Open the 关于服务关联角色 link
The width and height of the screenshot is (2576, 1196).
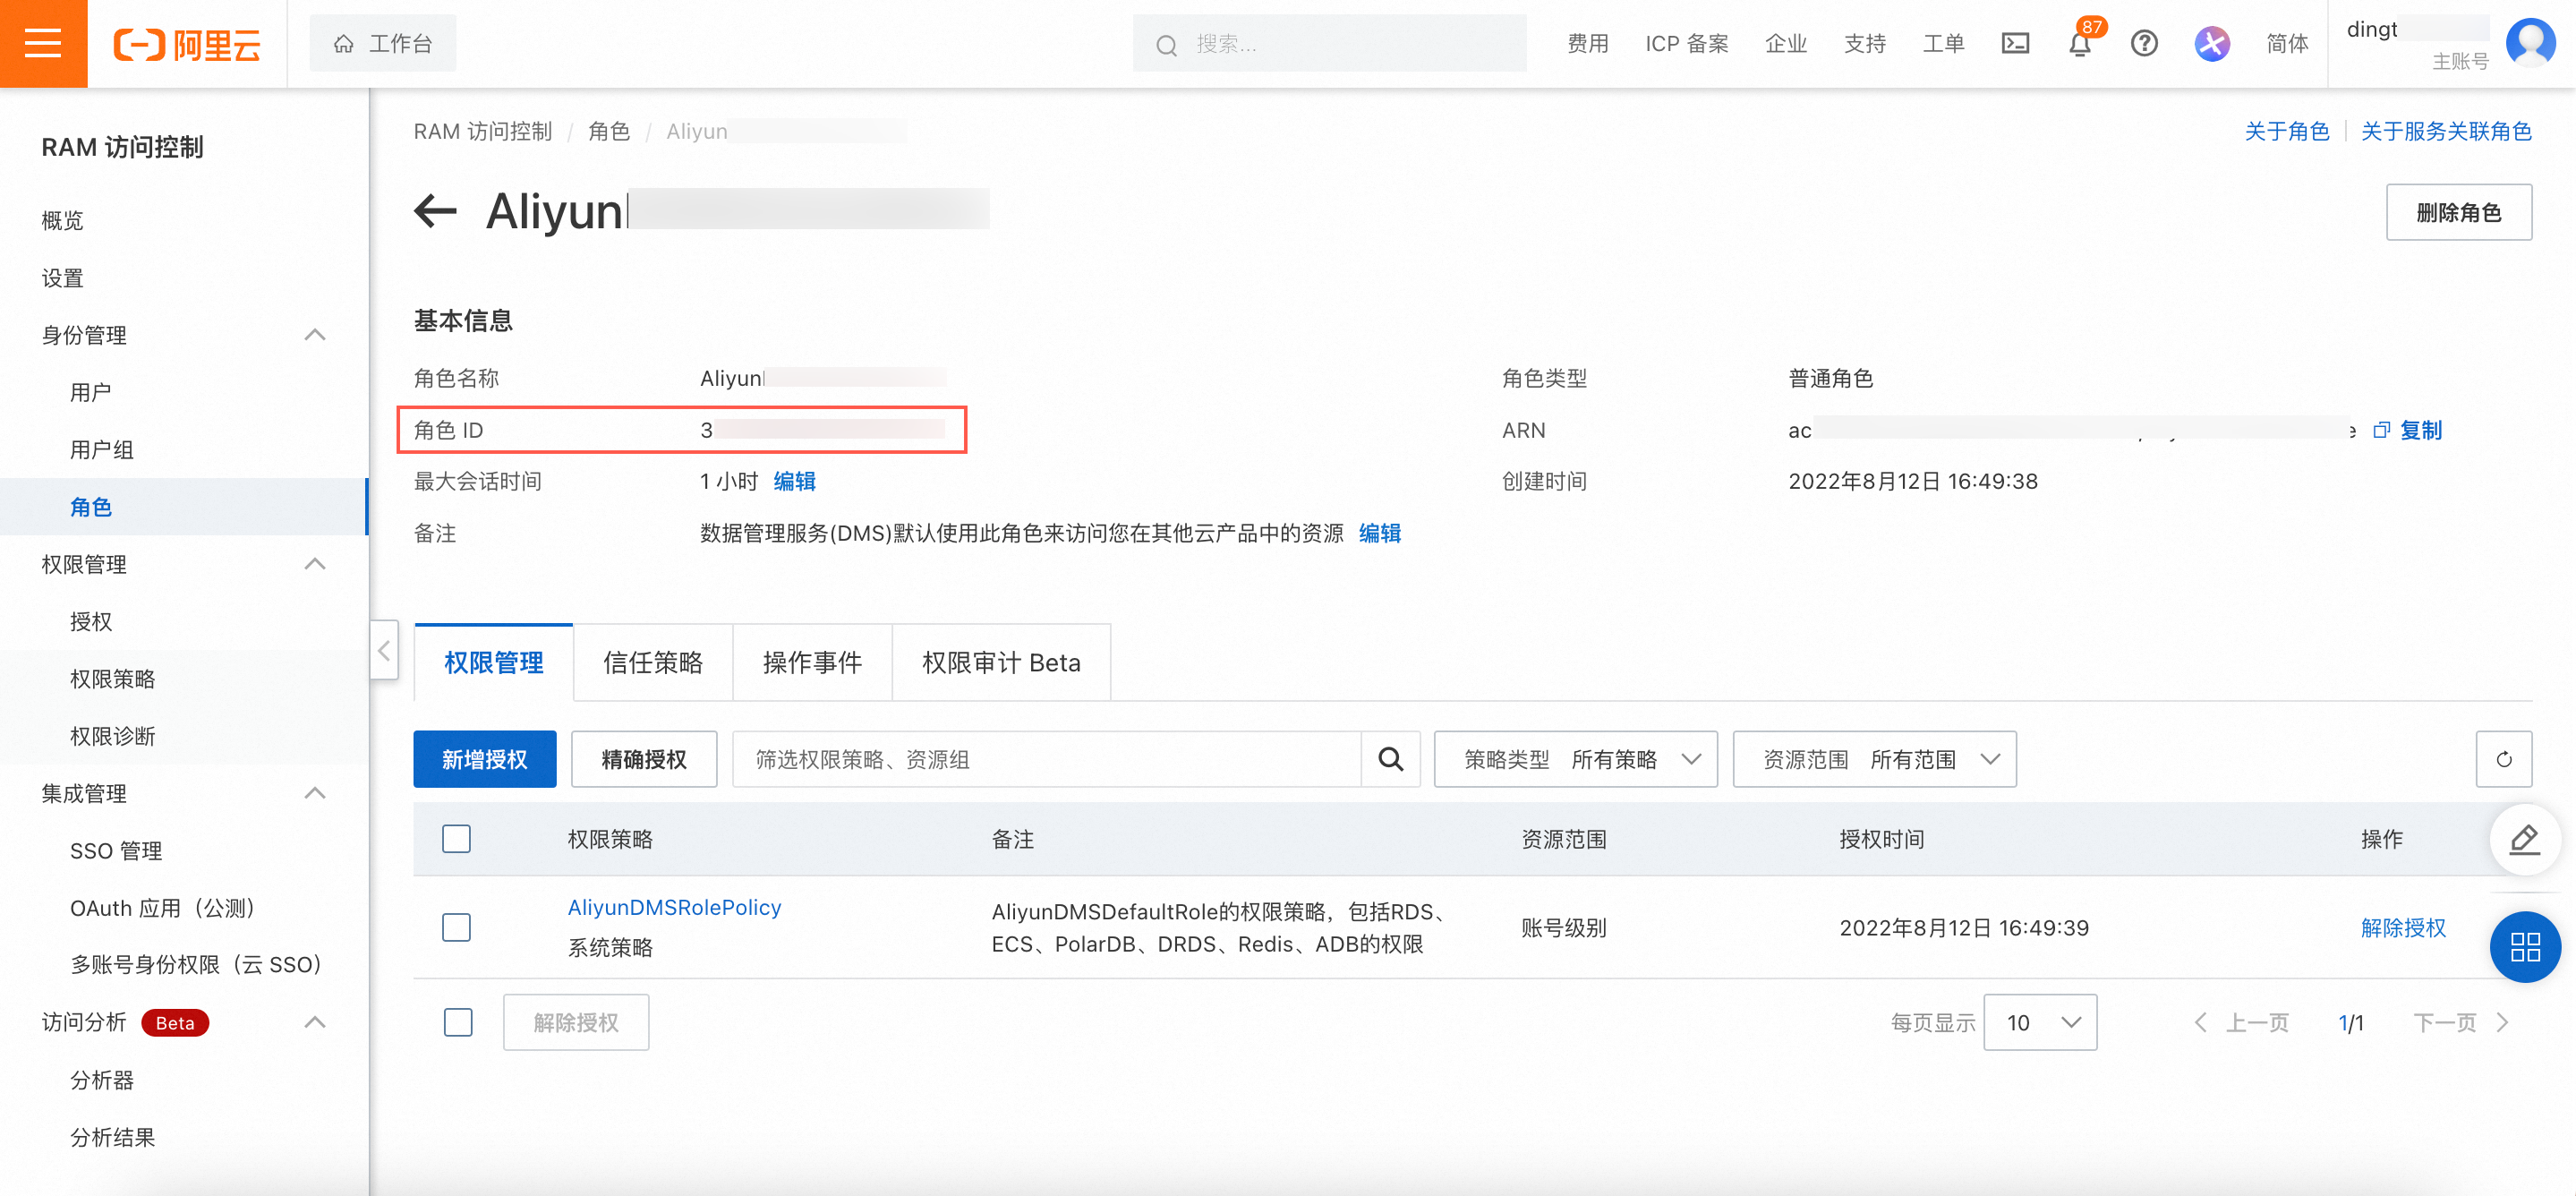click(2445, 131)
